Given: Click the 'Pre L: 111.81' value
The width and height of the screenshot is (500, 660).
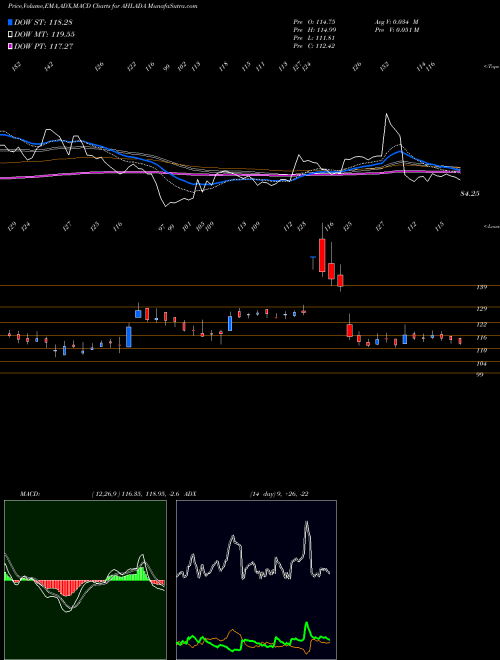Looking at the screenshot, I should click(x=314, y=38).
